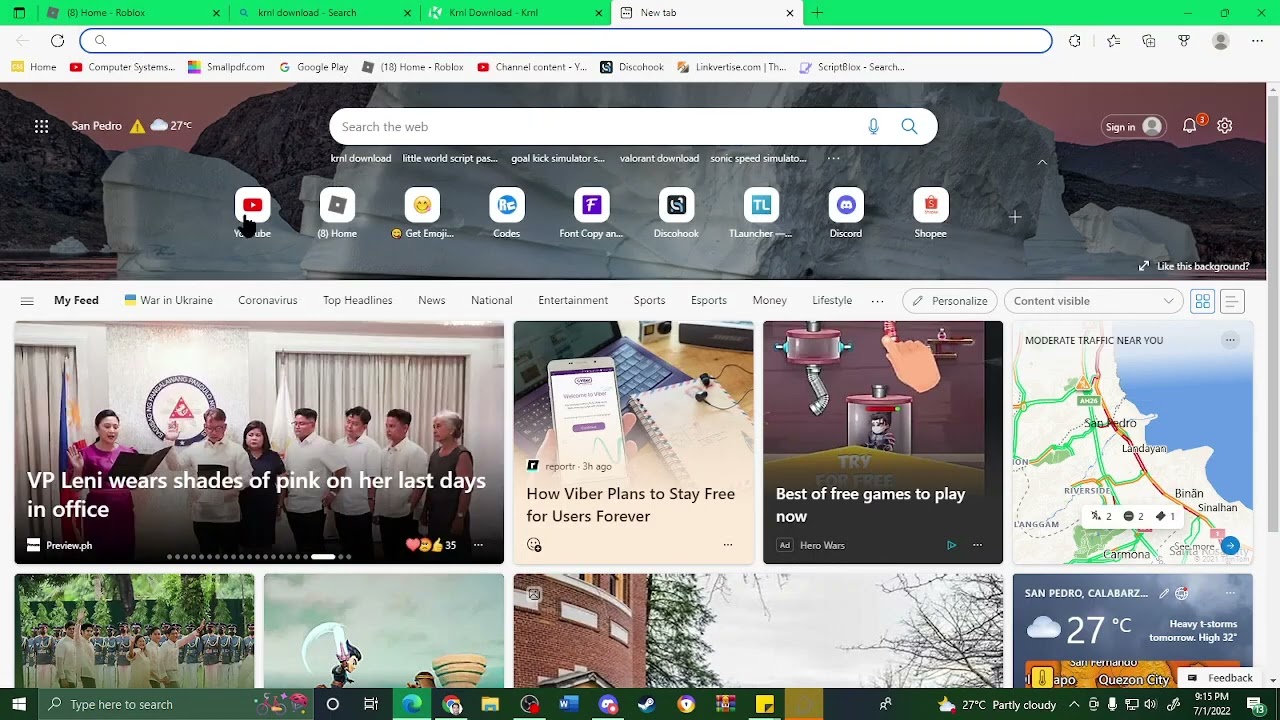
Task: Open the app launcher grid
Action: tap(41, 126)
